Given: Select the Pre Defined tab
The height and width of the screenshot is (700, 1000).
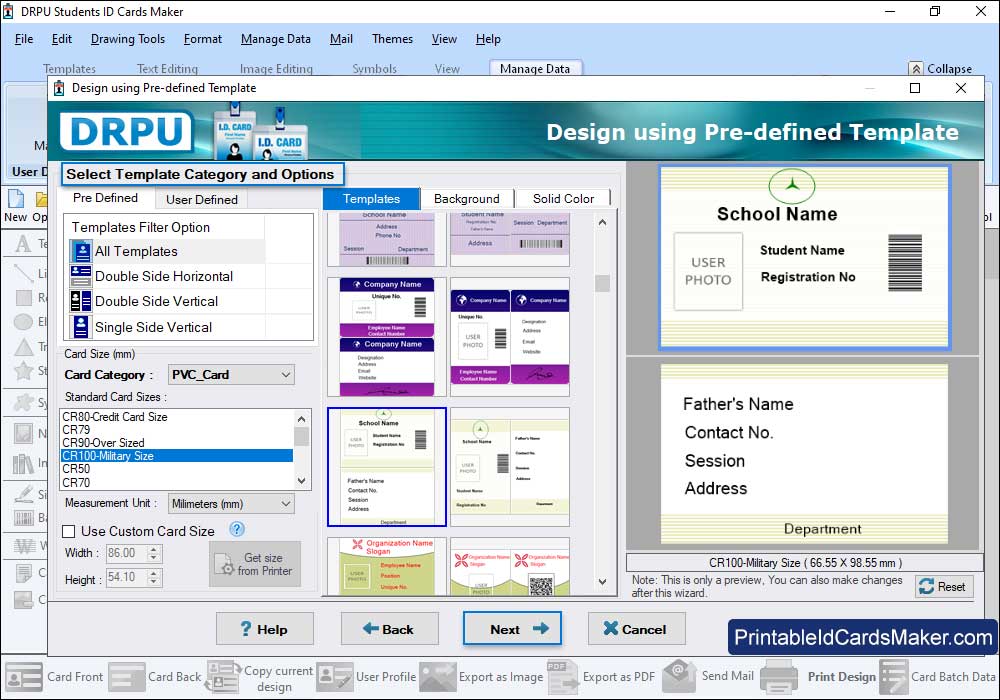Looking at the screenshot, I should [105, 198].
